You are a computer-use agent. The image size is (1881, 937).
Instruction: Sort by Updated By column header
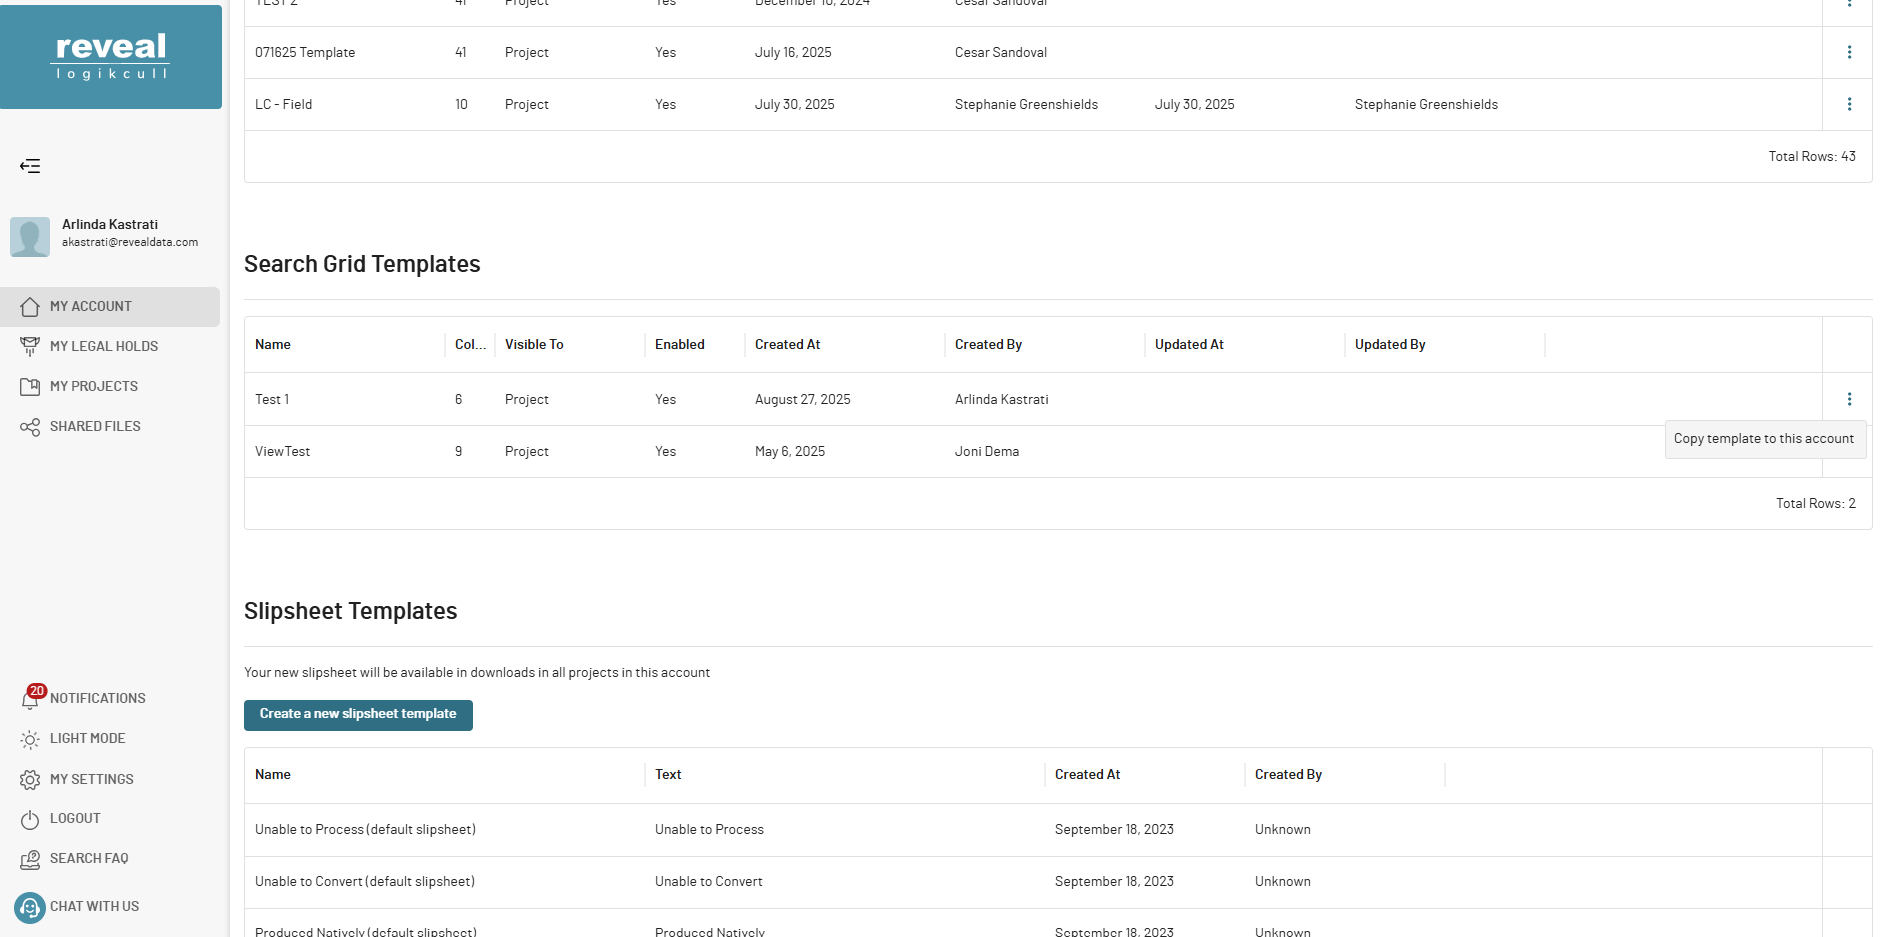[1390, 345]
